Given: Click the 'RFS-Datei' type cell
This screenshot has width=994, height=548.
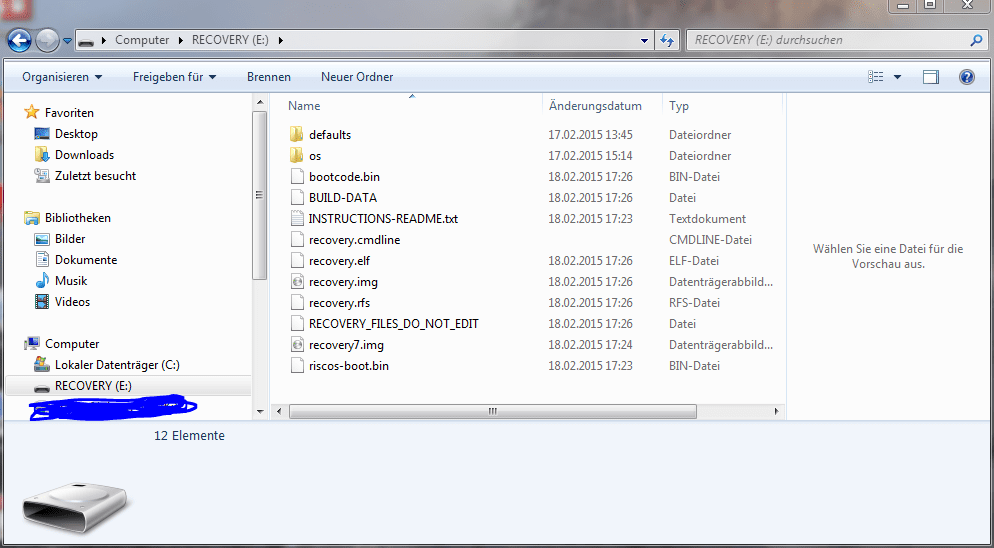Looking at the screenshot, I should point(695,303).
